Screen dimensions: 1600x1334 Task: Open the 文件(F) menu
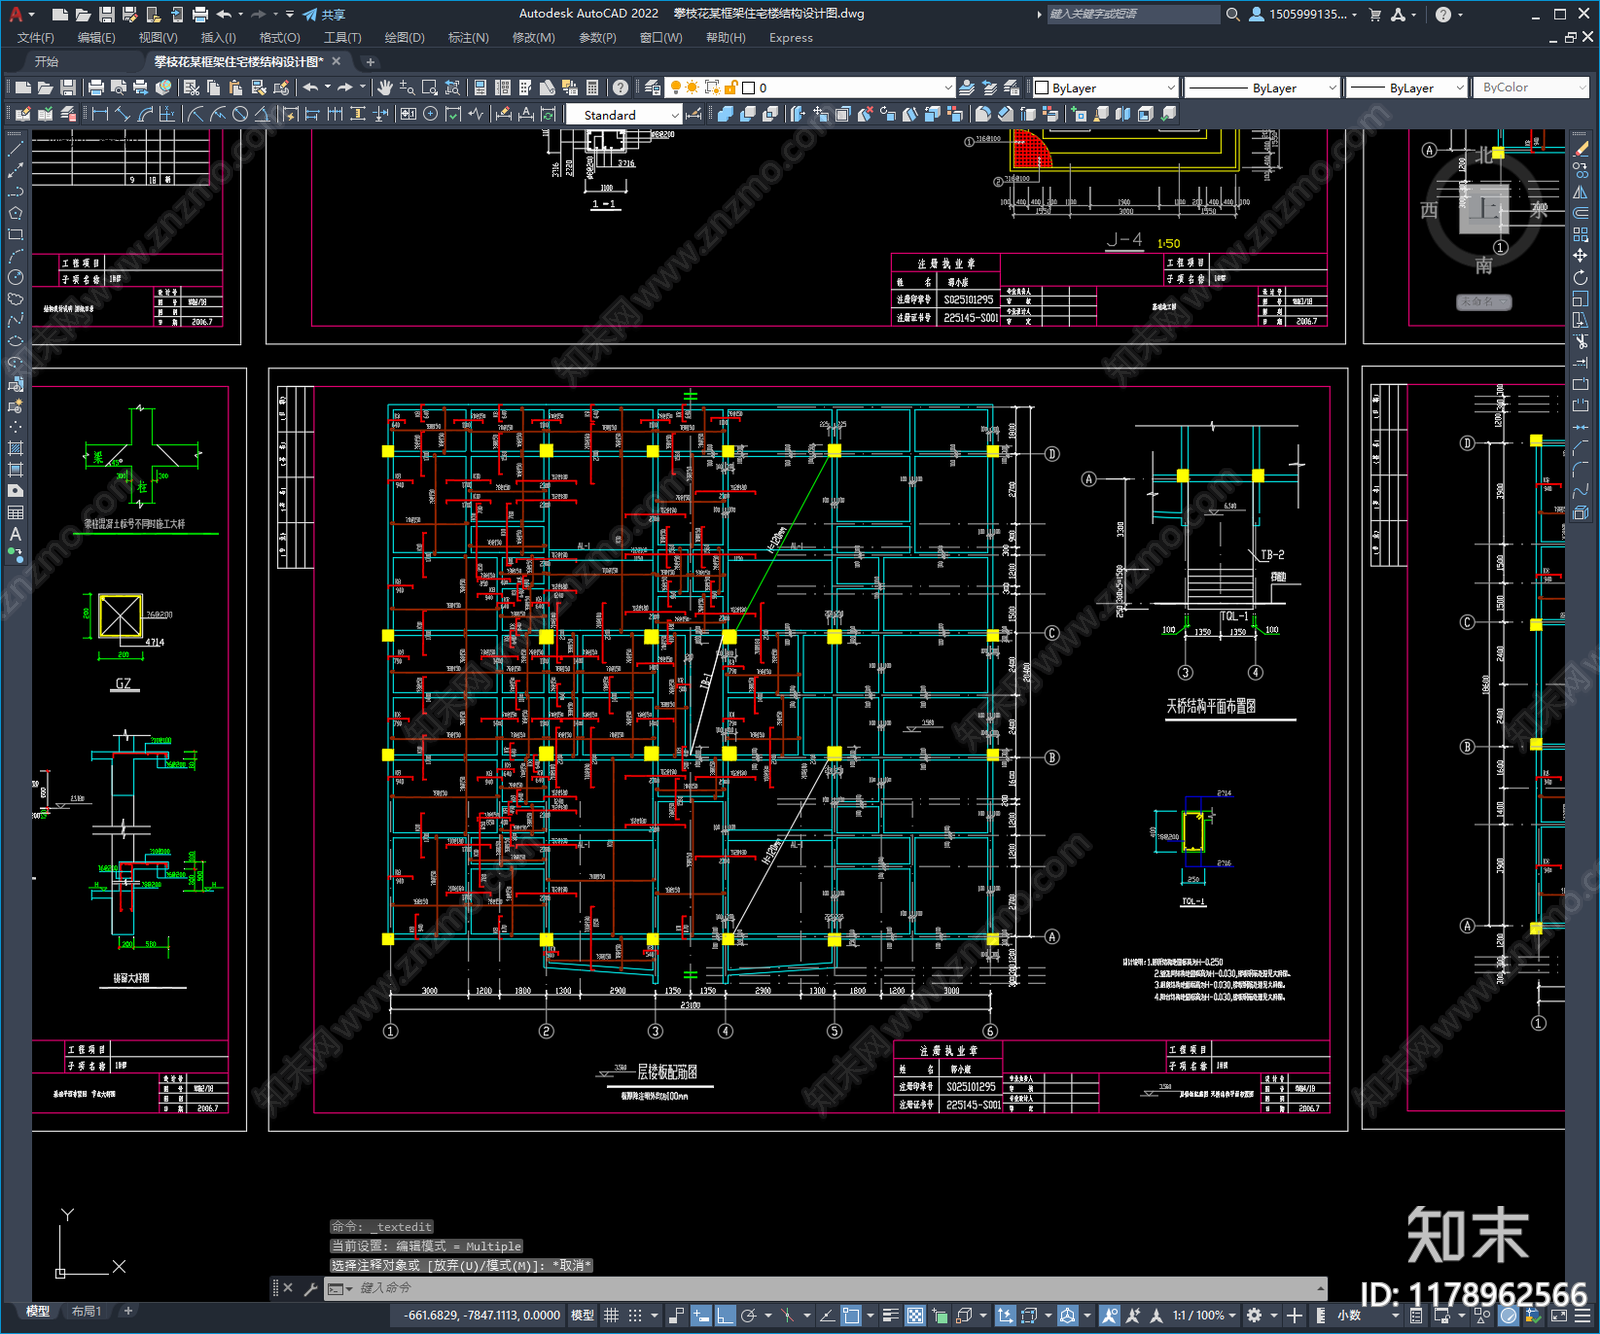click(x=36, y=38)
